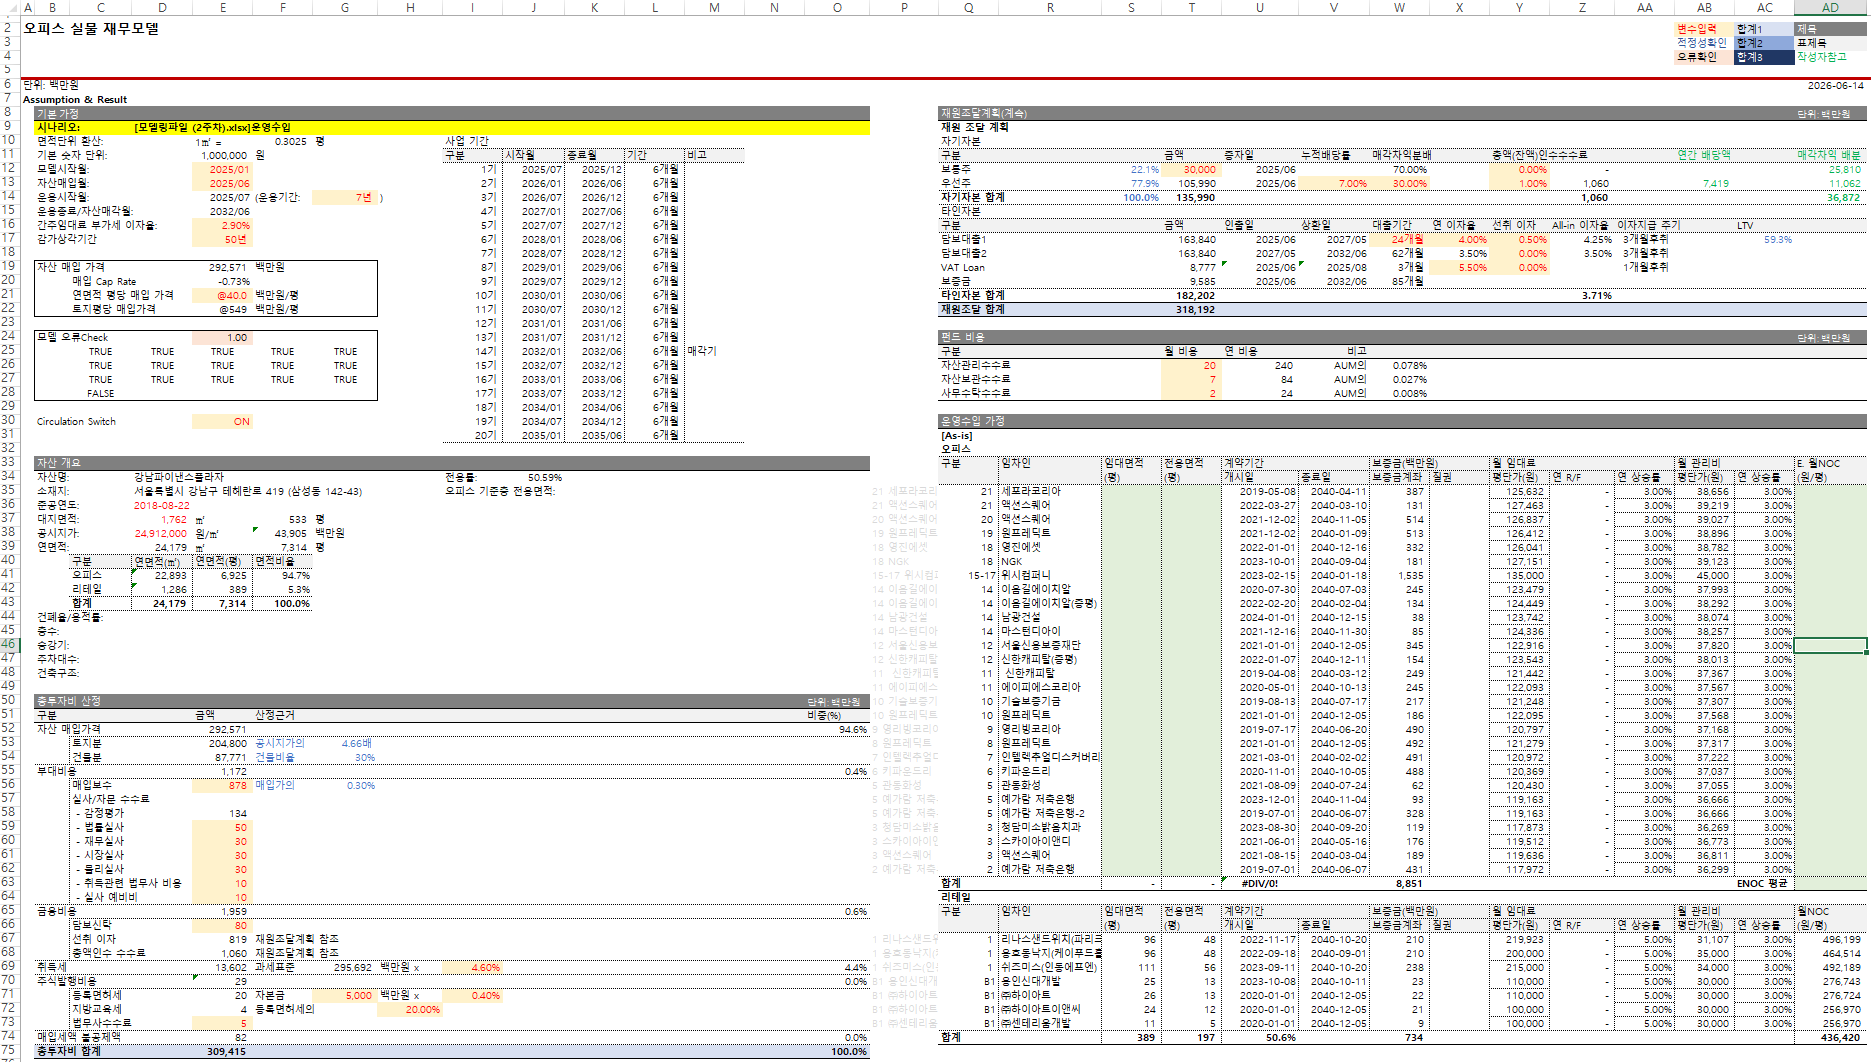Viewport: 1871px width, 1062px height.
Task: Select row header 46
Action: (8, 645)
